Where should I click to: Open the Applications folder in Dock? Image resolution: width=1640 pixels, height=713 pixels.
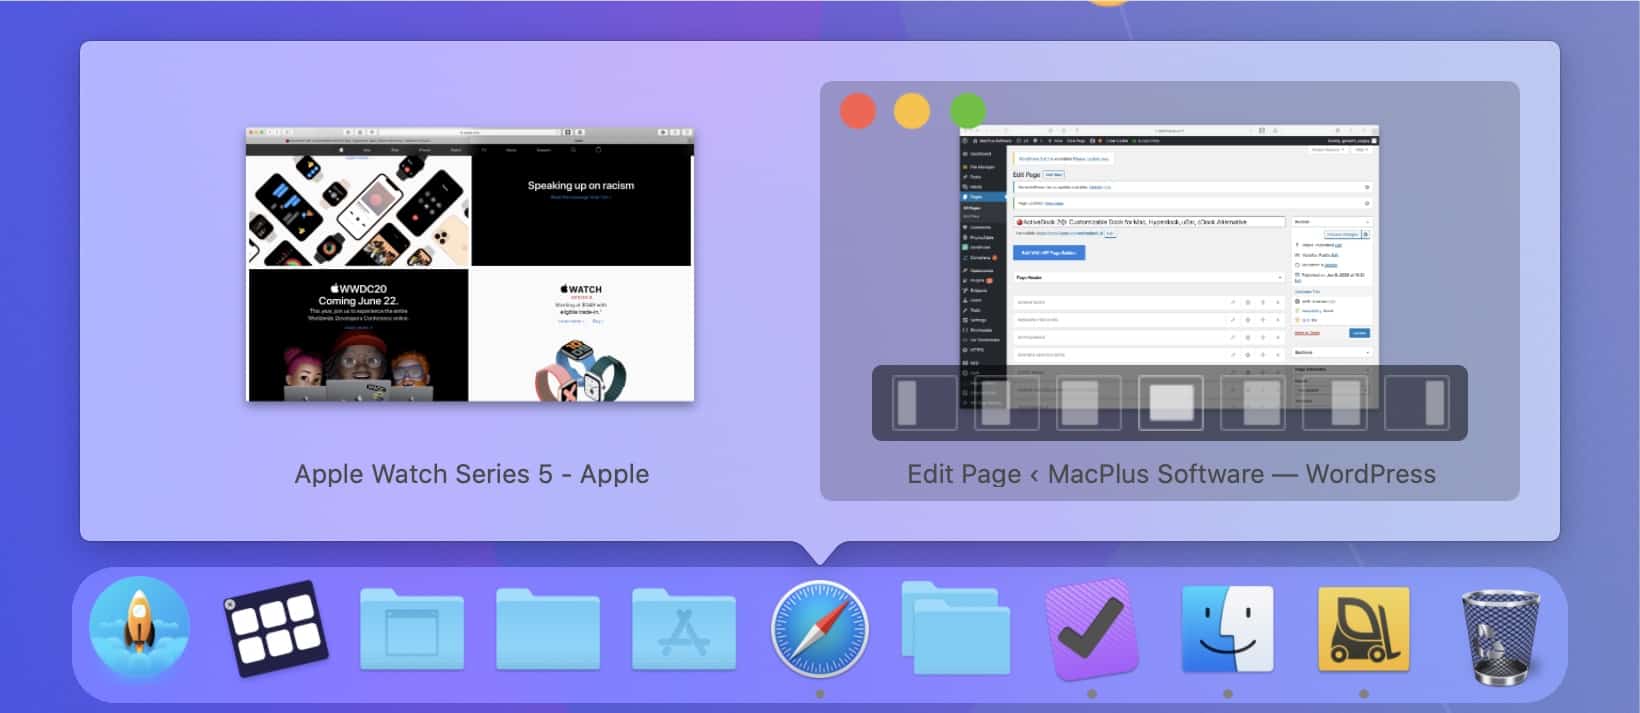(x=684, y=629)
